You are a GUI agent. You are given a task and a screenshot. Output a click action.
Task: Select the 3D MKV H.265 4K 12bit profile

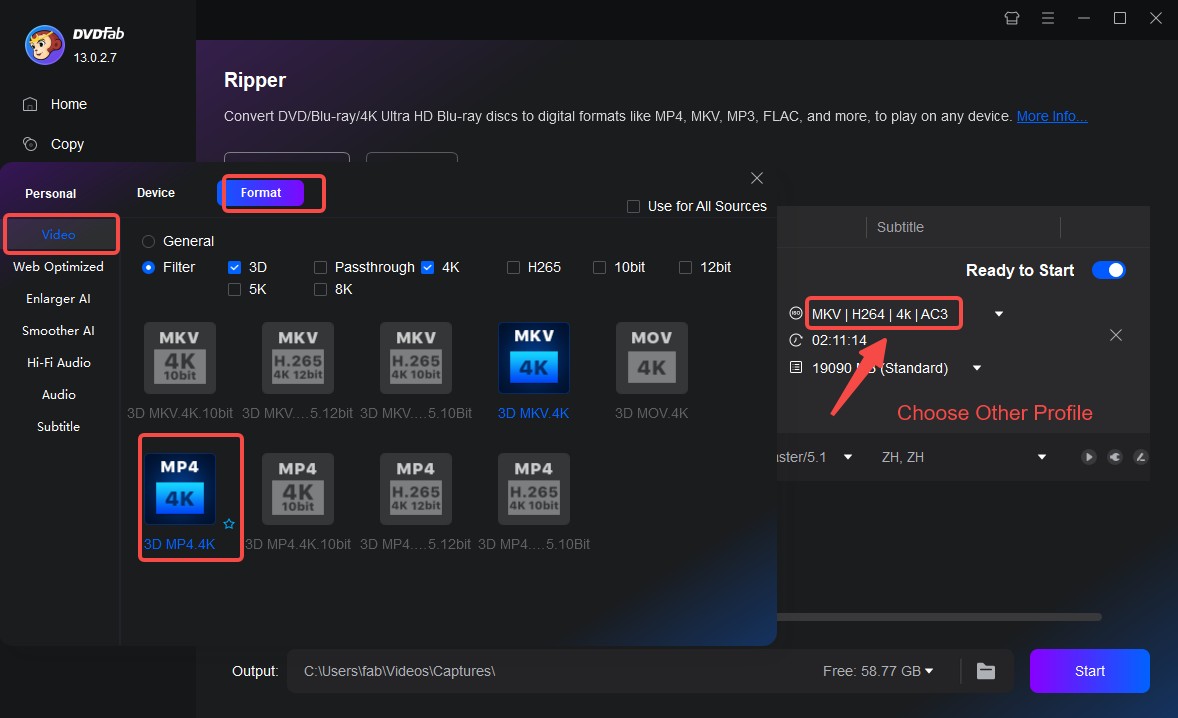(298, 358)
